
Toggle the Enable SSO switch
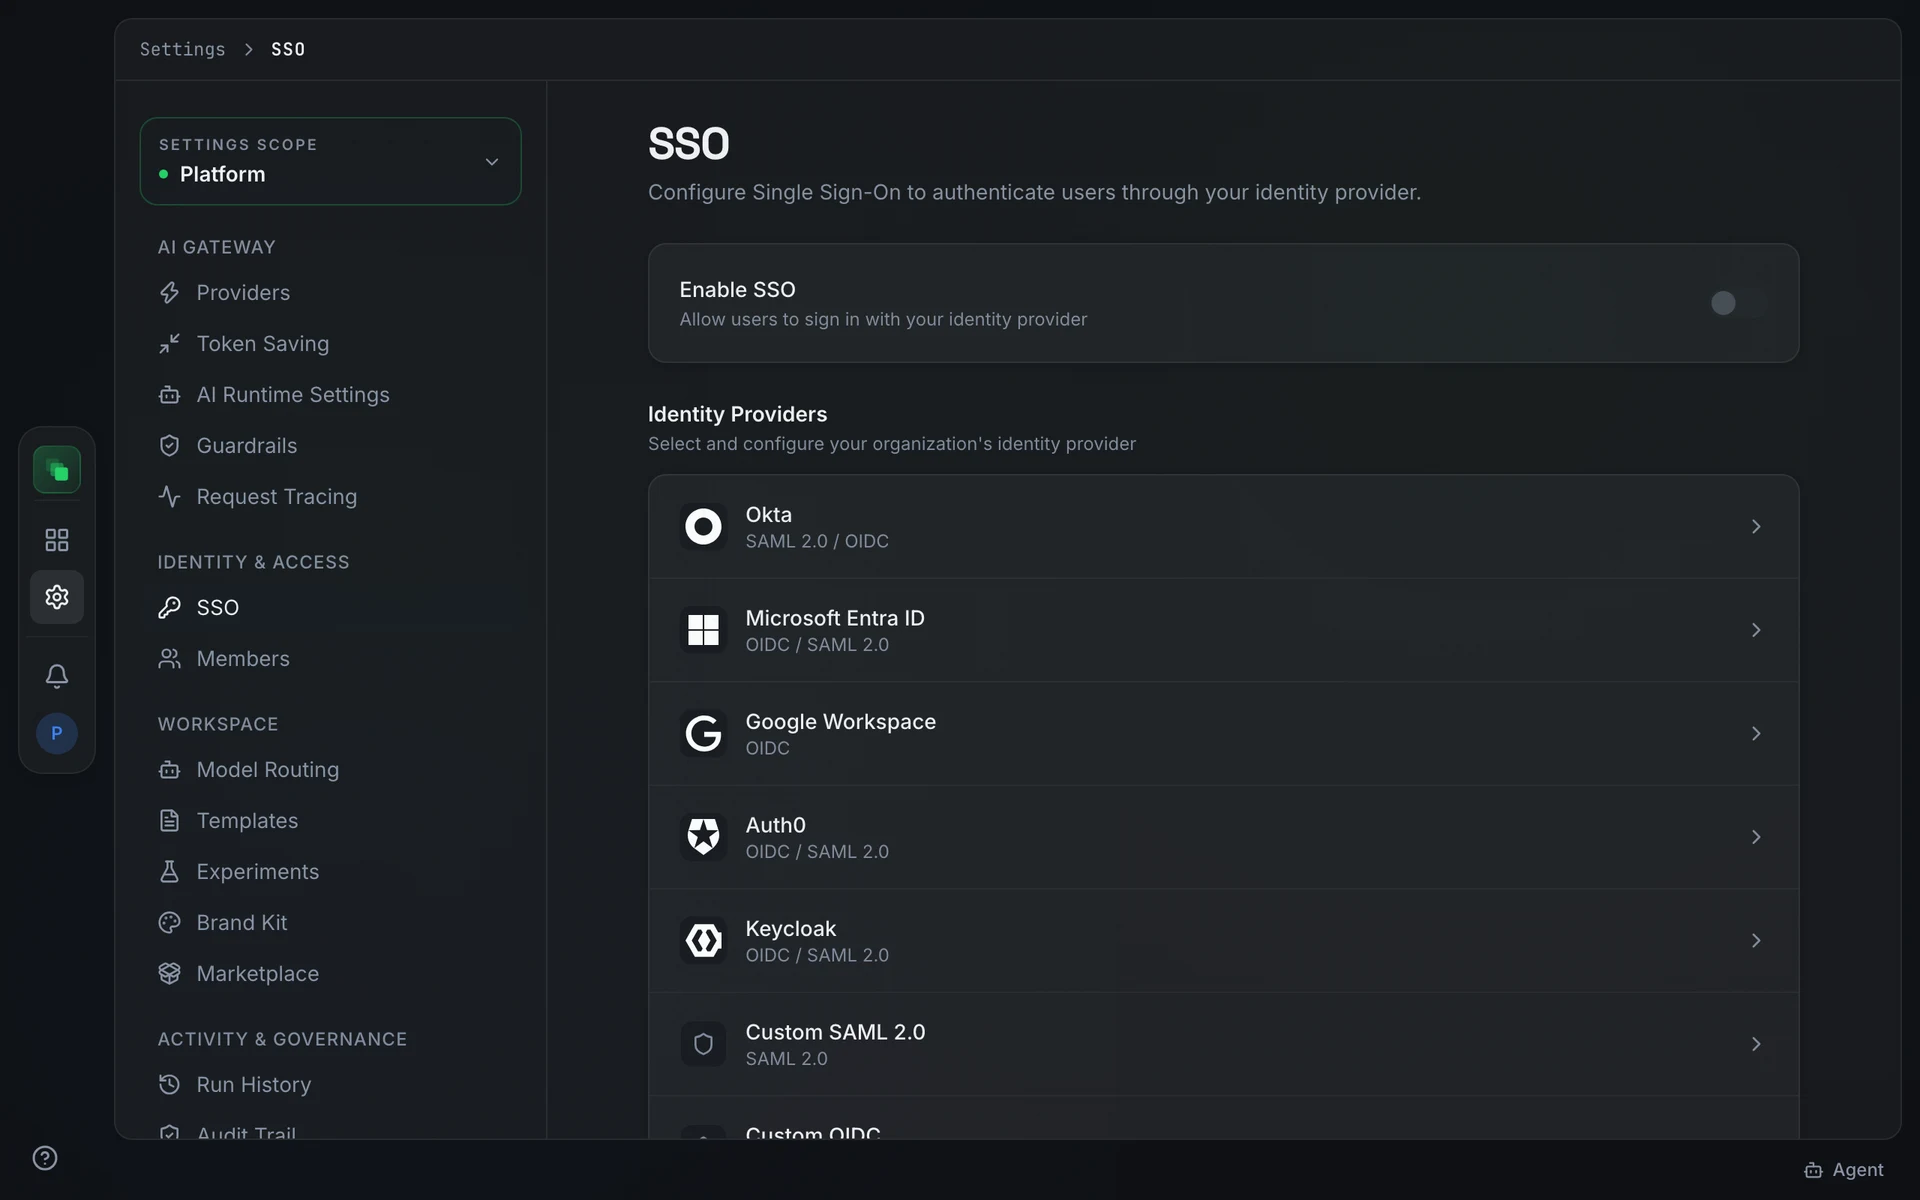tap(1739, 303)
